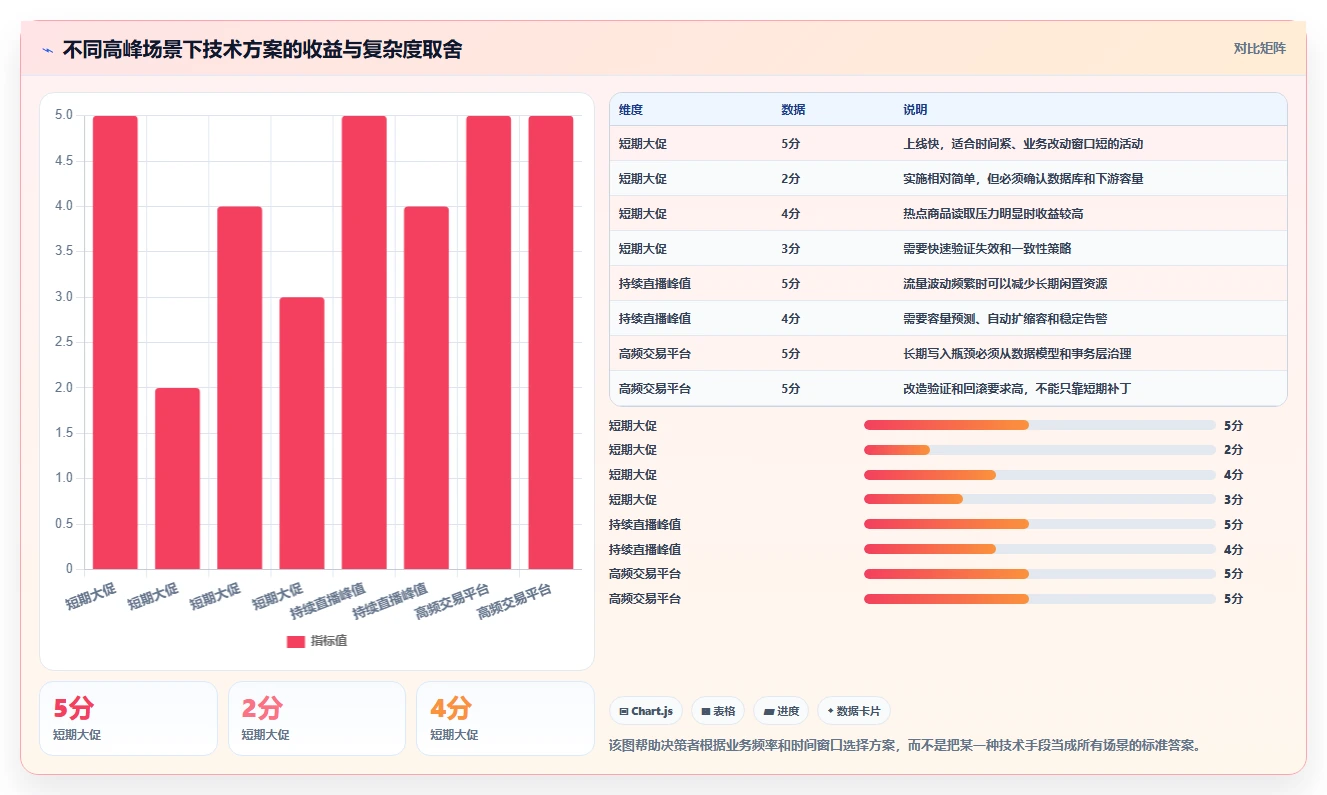Select the Chart.js tag chip
Screen dimensions: 1327x795
(646, 711)
